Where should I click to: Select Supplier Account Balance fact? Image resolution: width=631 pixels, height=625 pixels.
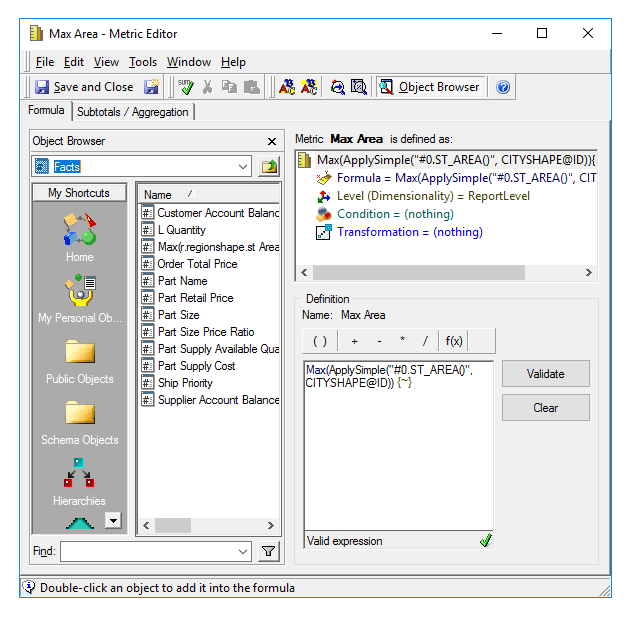coord(210,400)
